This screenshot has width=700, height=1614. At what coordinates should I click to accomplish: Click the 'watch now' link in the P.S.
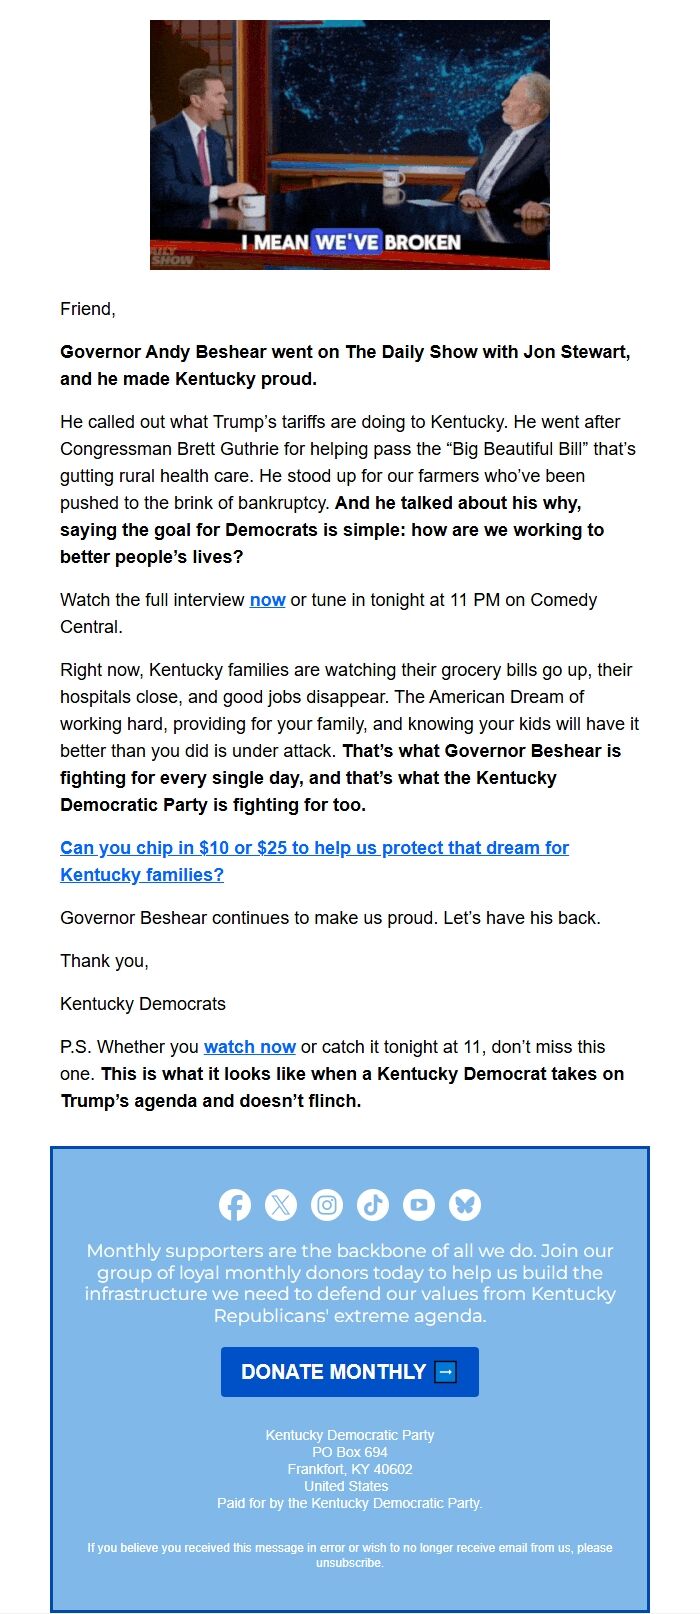coord(248,1047)
